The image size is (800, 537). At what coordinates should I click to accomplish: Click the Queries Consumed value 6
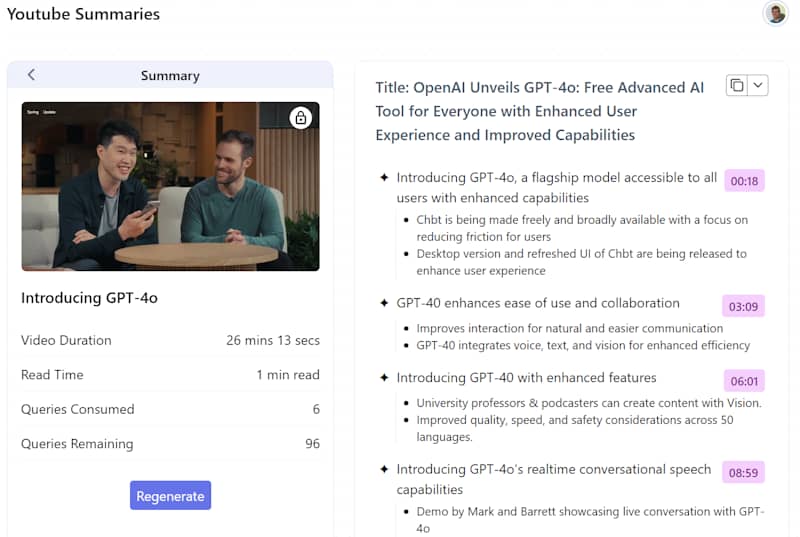pos(316,409)
